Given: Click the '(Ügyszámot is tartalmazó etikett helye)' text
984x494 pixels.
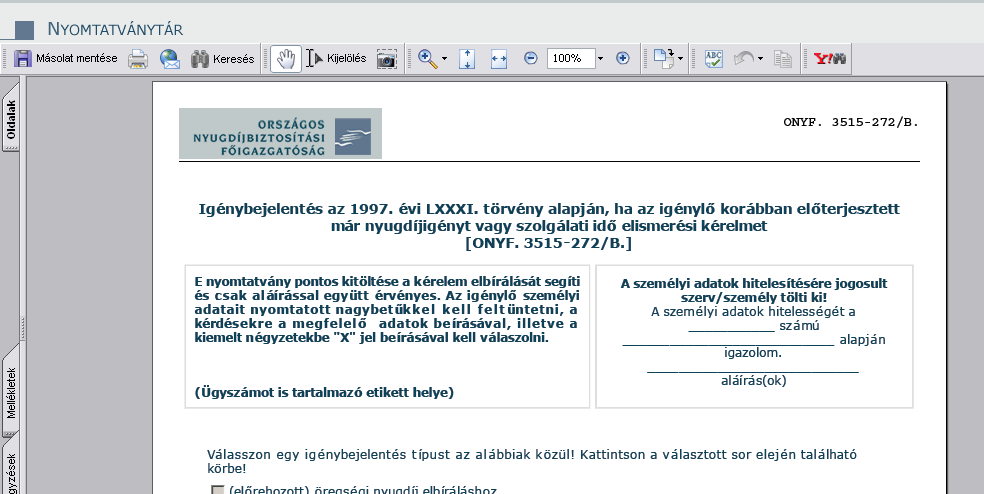Looking at the screenshot, I should click(324, 392).
